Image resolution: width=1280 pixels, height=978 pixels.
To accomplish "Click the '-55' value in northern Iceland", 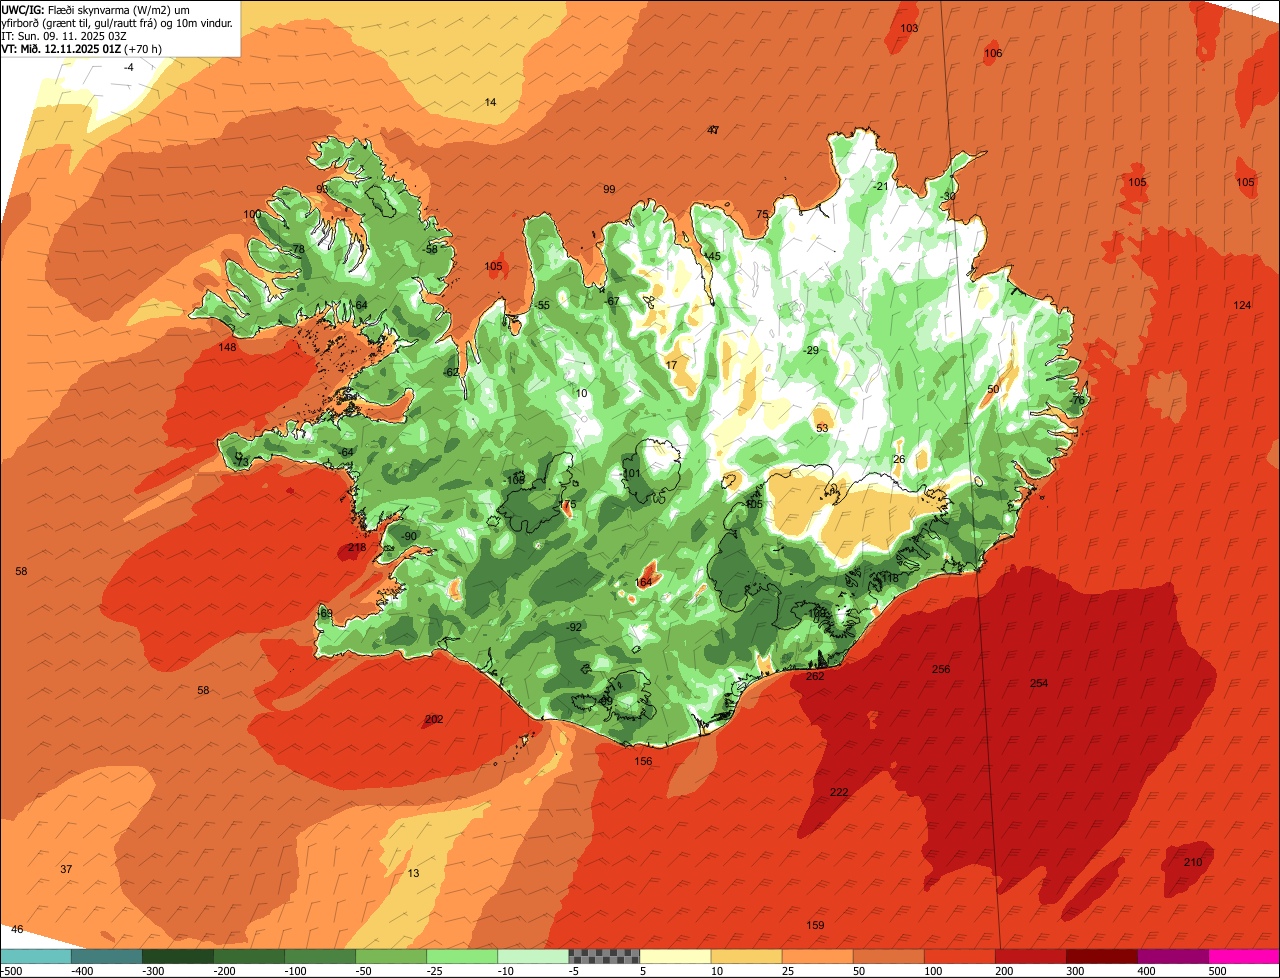I will 542,305.
